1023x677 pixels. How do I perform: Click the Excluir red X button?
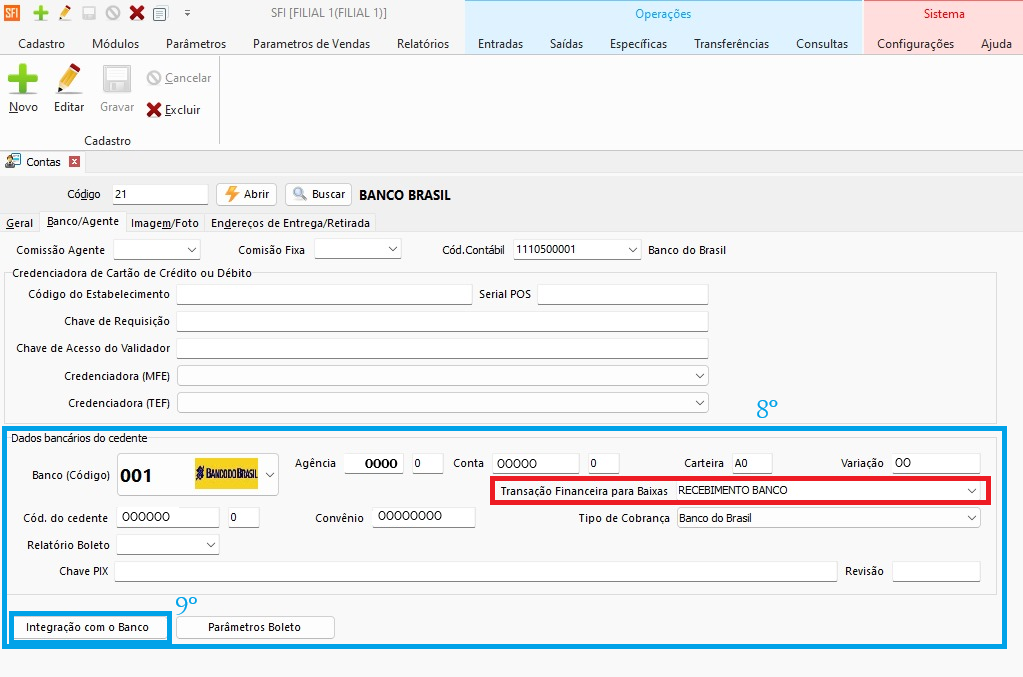coord(174,110)
